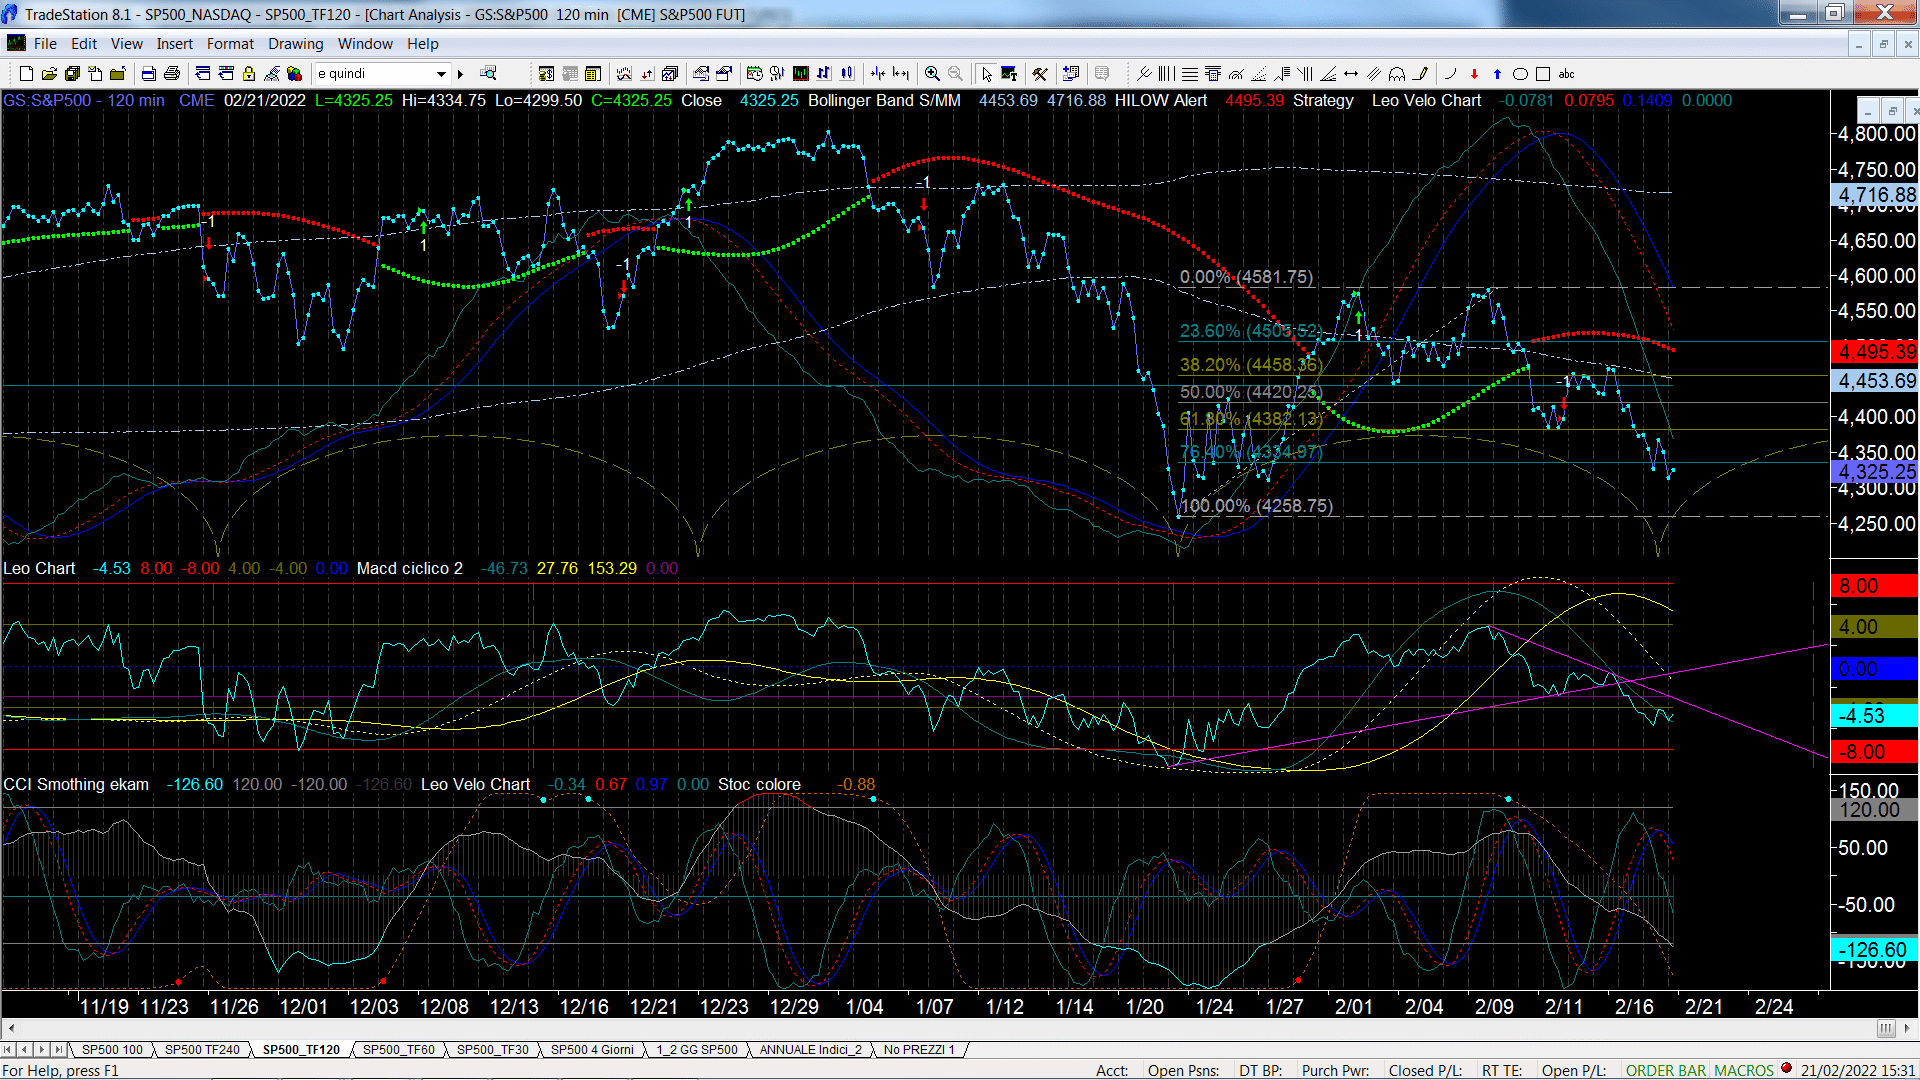
Task: Insert a red down arrow
Action: coord(1474,74)
